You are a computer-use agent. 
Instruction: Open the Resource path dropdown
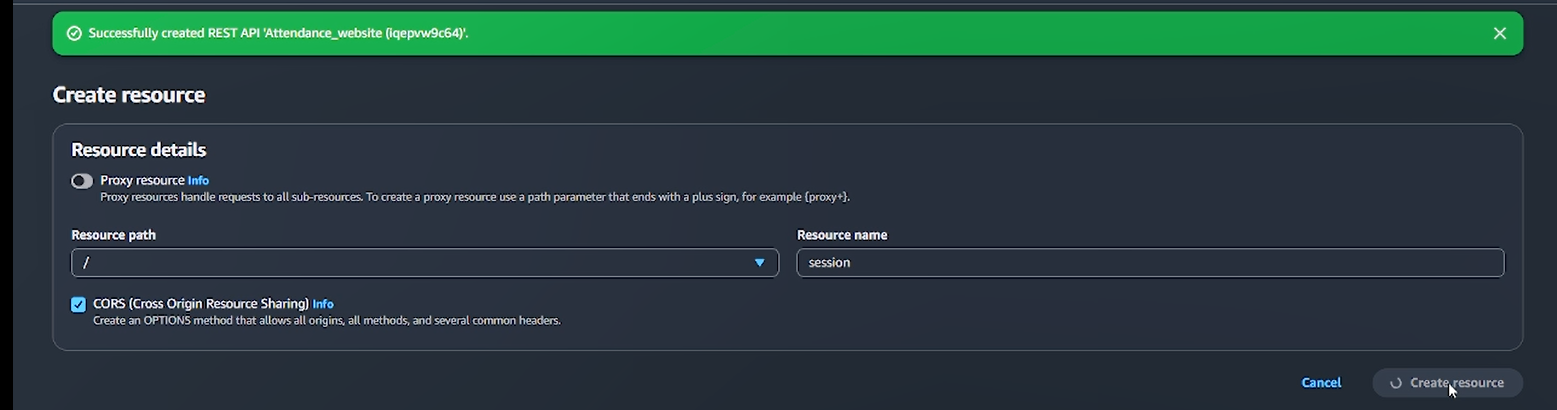click(x=425, y=263)
